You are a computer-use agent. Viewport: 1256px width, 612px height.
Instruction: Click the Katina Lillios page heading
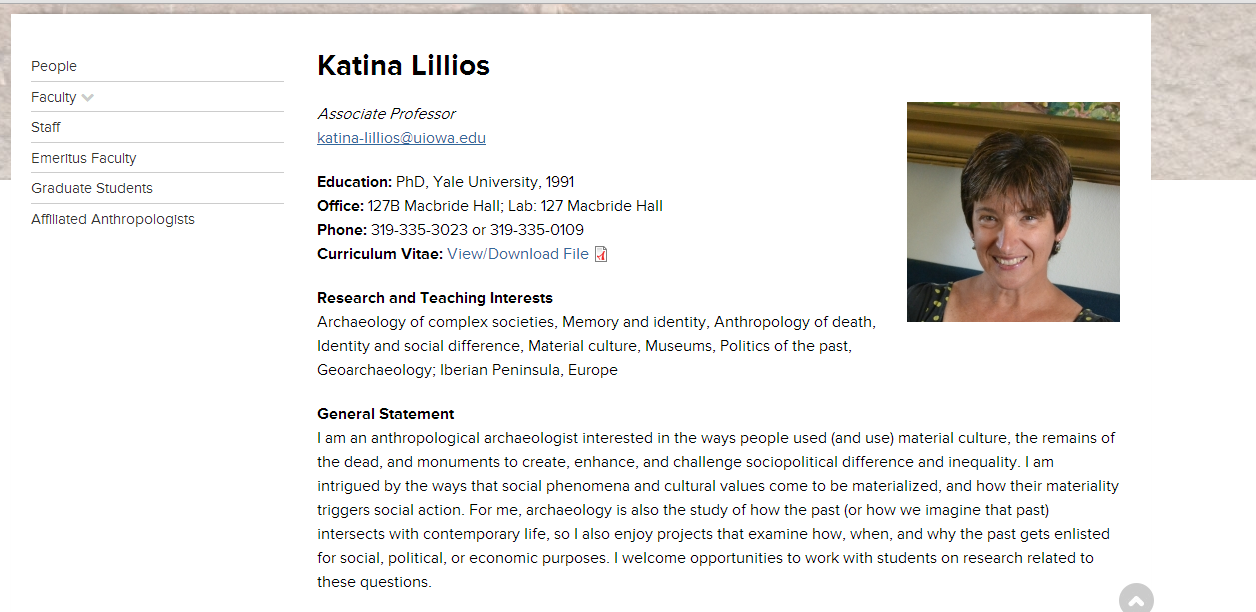pos(403,66)
